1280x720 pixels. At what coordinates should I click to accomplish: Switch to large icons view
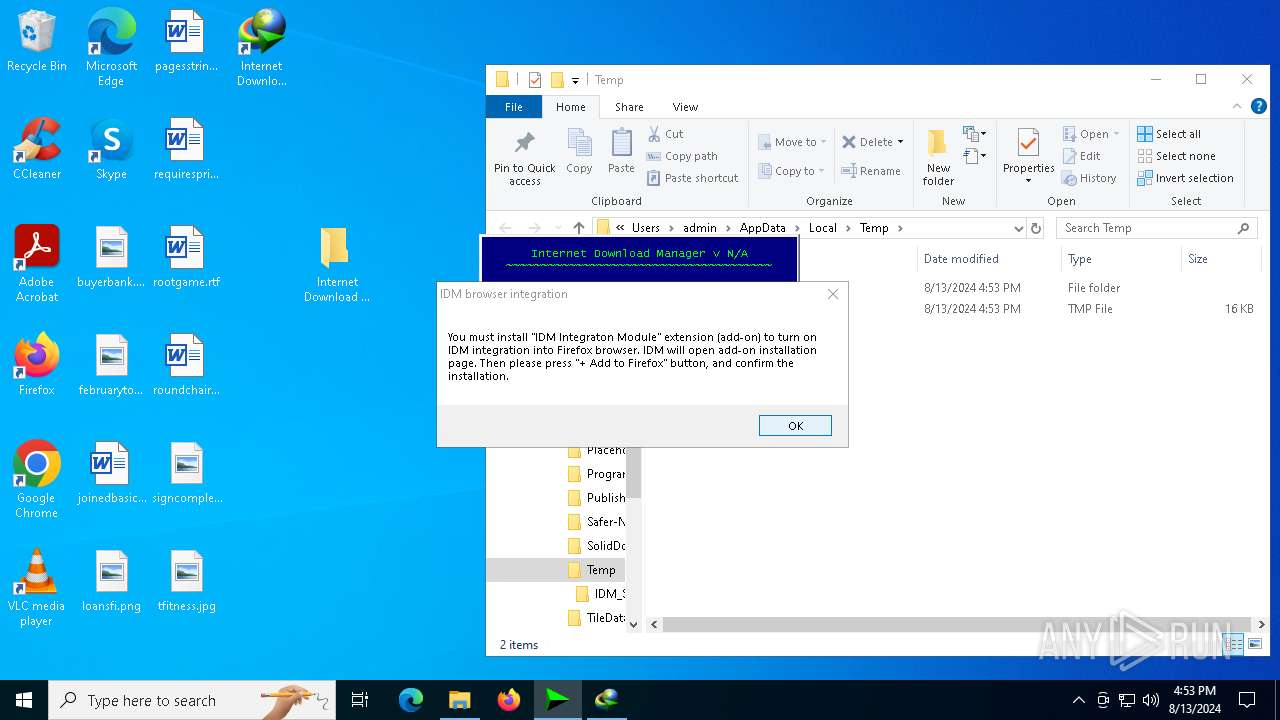pyautogui.click(x=1255, y=644)
